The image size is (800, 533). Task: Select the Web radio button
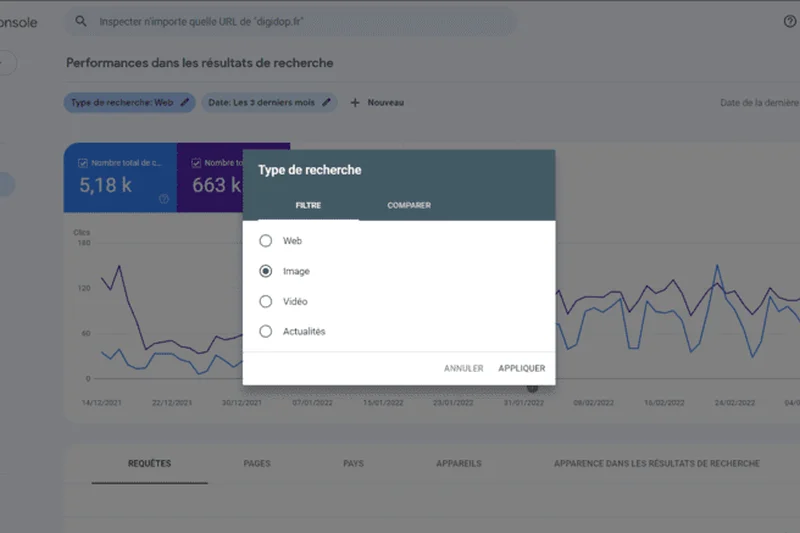pyautogui.click(x=265, y=241)
